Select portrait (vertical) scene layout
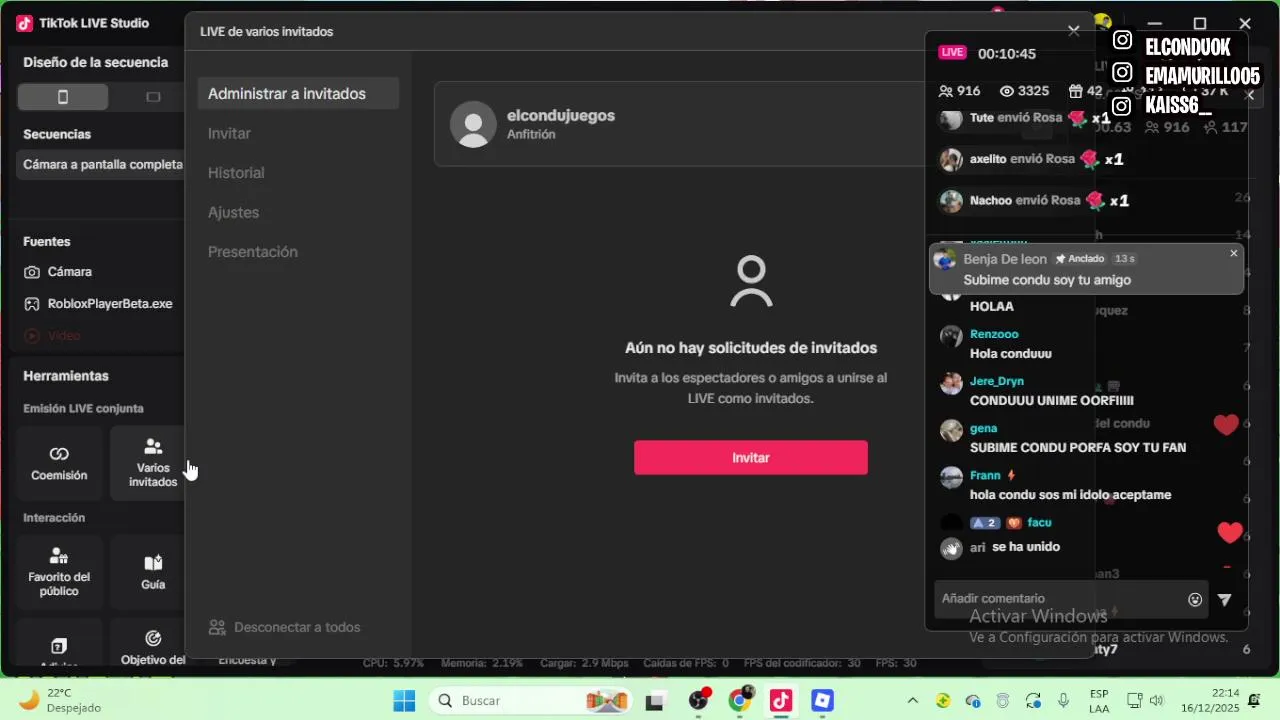 tap(62, 97)
